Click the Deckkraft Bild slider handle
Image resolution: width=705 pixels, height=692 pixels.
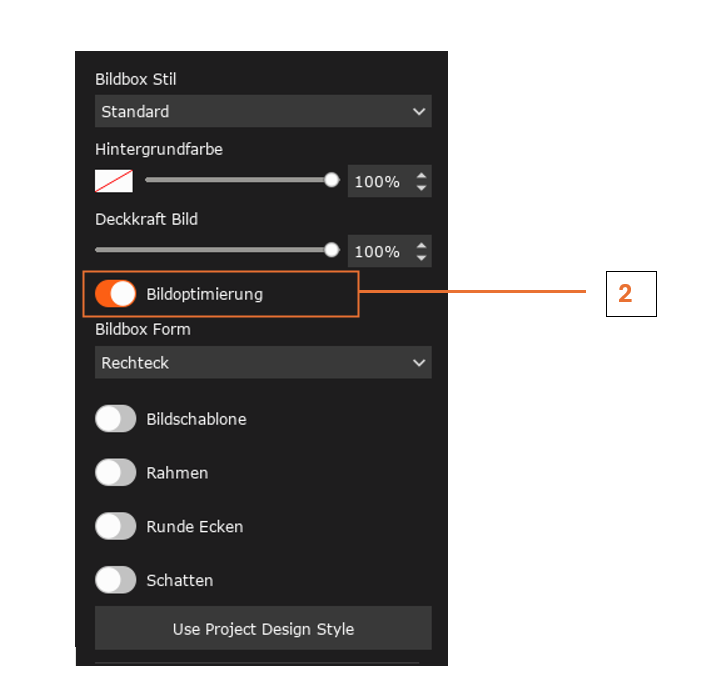(331, 250)
